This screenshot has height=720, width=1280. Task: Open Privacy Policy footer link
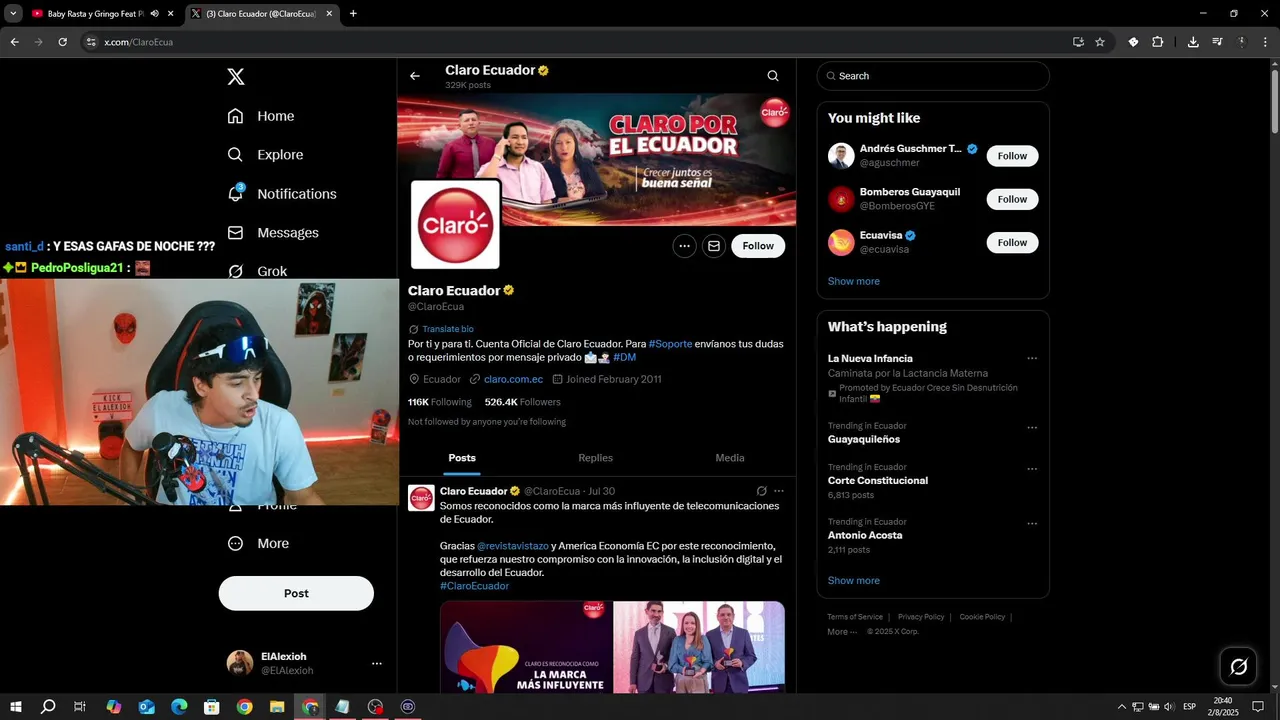(921, 617)
